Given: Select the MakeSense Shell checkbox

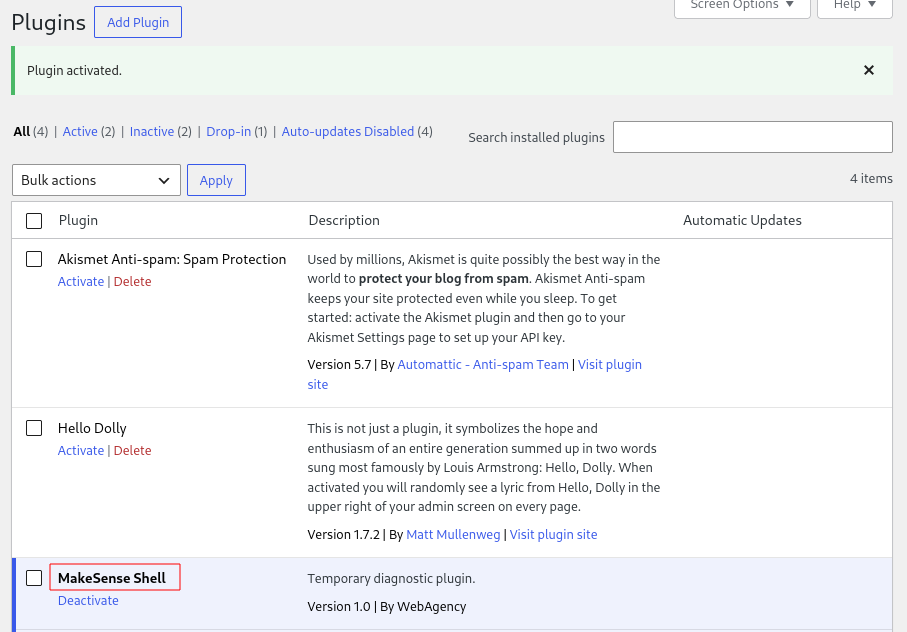Looking at the screenshot, I should [x=34, y=578].
